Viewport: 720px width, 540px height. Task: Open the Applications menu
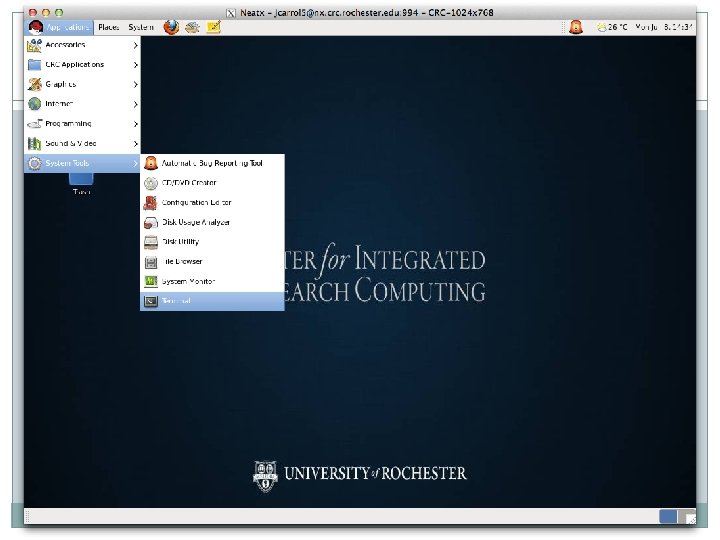(x=59, y=27)
